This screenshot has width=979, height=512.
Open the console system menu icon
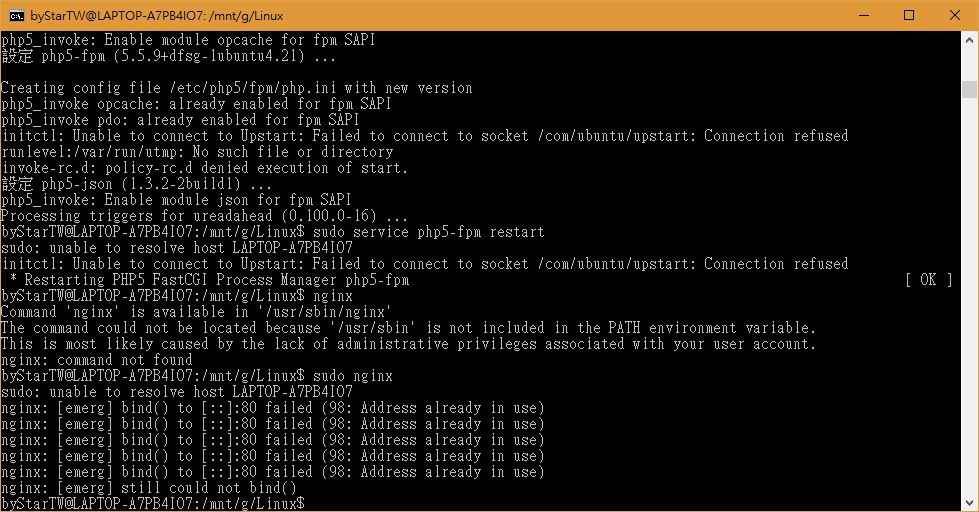tap(16, 16)
